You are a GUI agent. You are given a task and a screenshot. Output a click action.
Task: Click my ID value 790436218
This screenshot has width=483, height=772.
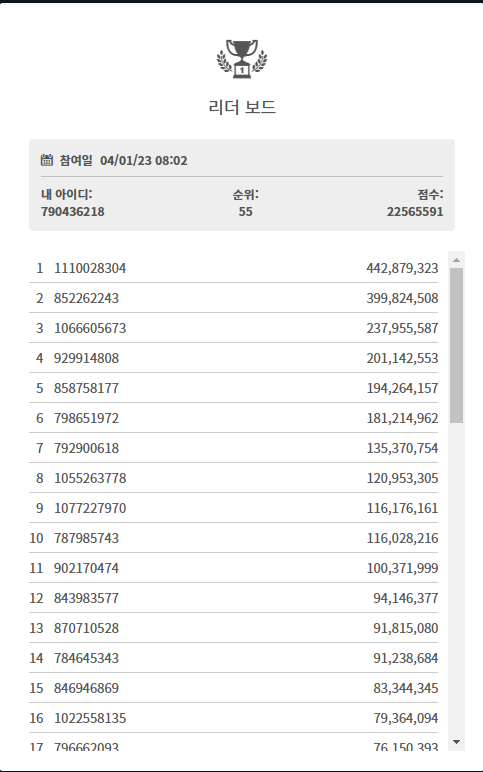pyautogui.click(x=73, y=212)
